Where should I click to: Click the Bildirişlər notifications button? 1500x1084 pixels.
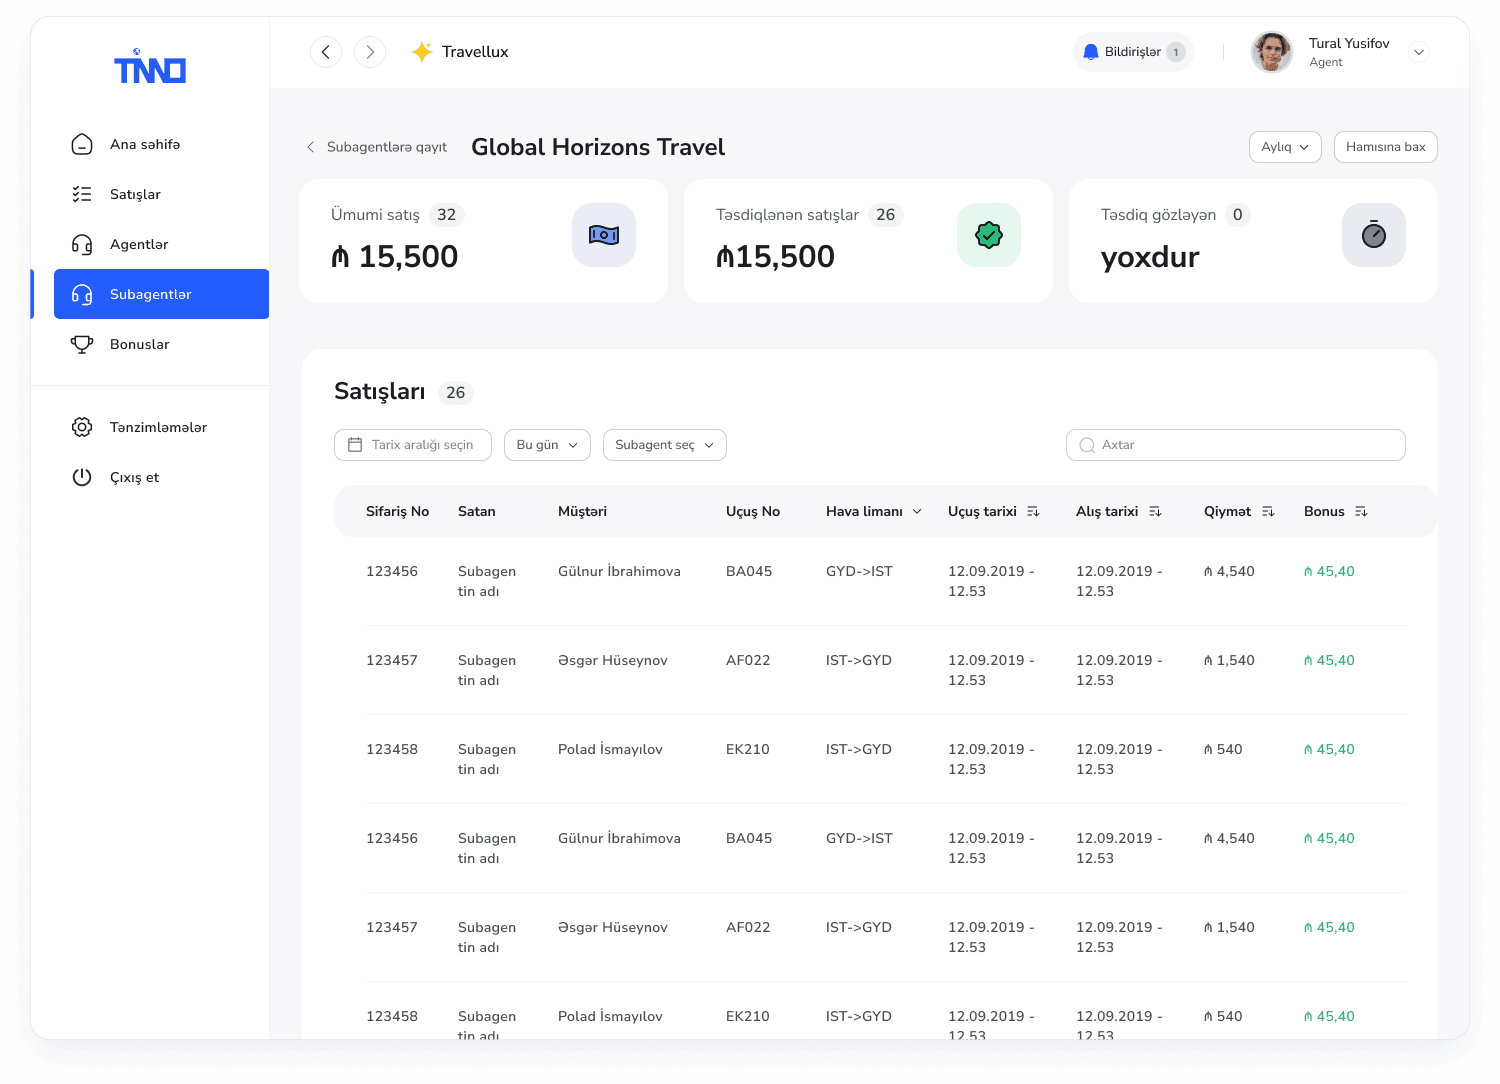click(x=1133, y=52)
